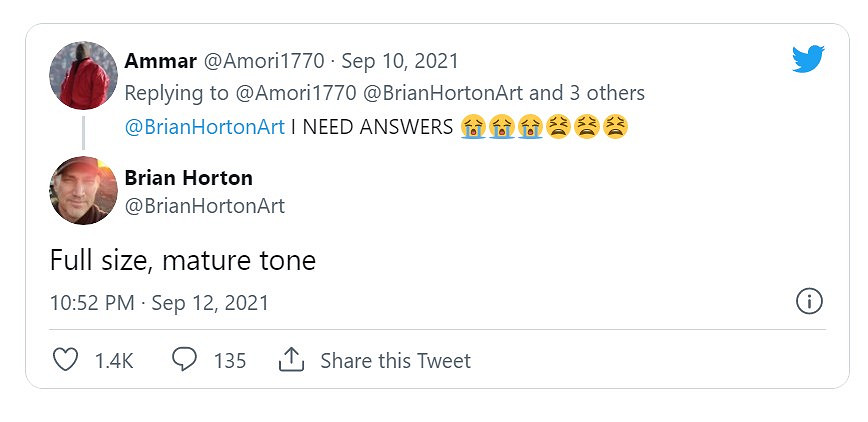Open the 10:52 PM · Sep 12, 2021 timestamp

[x=159, y=302]
